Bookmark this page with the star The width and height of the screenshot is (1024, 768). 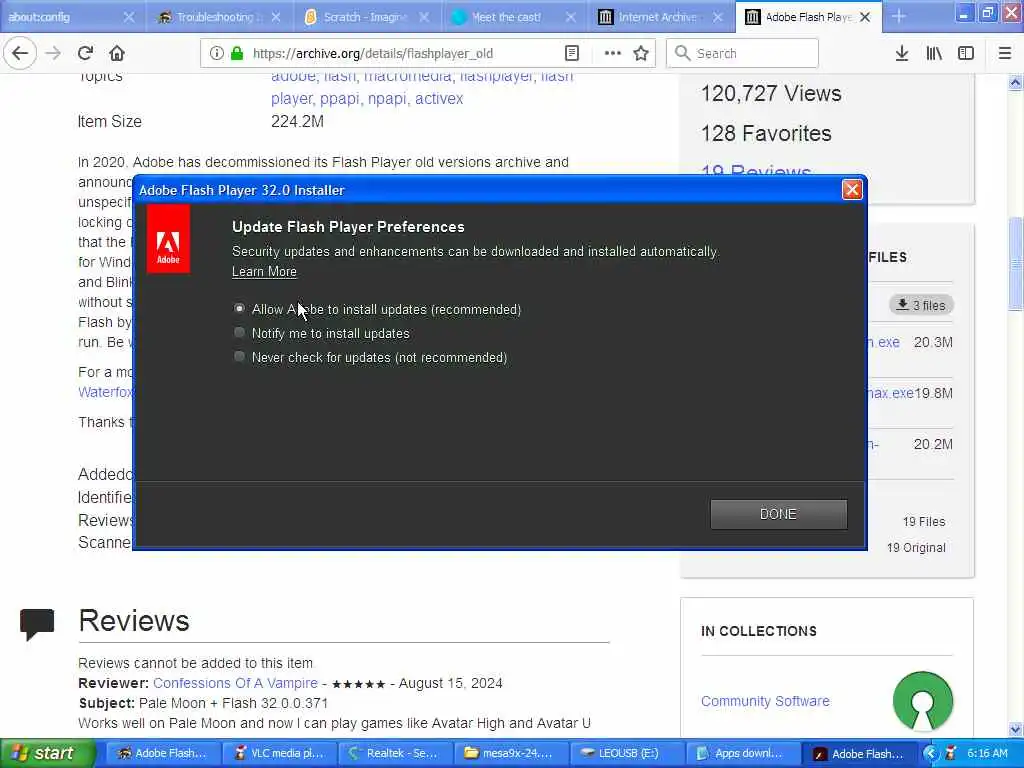tap(641, 54)
